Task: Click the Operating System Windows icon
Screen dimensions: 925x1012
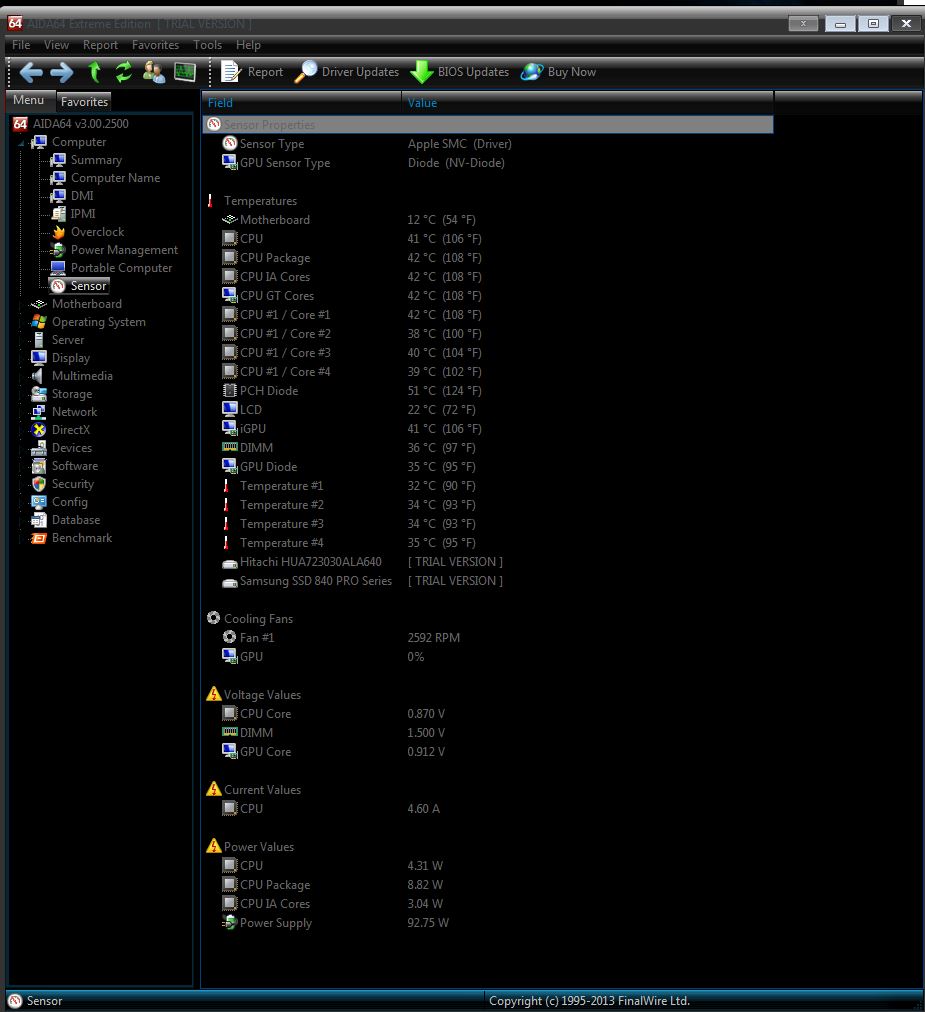Action: 39,322
